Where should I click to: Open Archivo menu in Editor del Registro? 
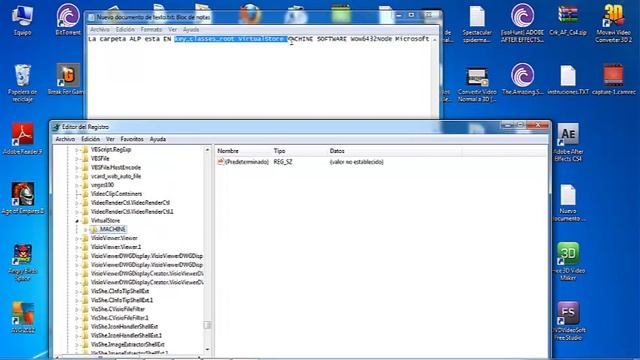(x=65, y=139)
